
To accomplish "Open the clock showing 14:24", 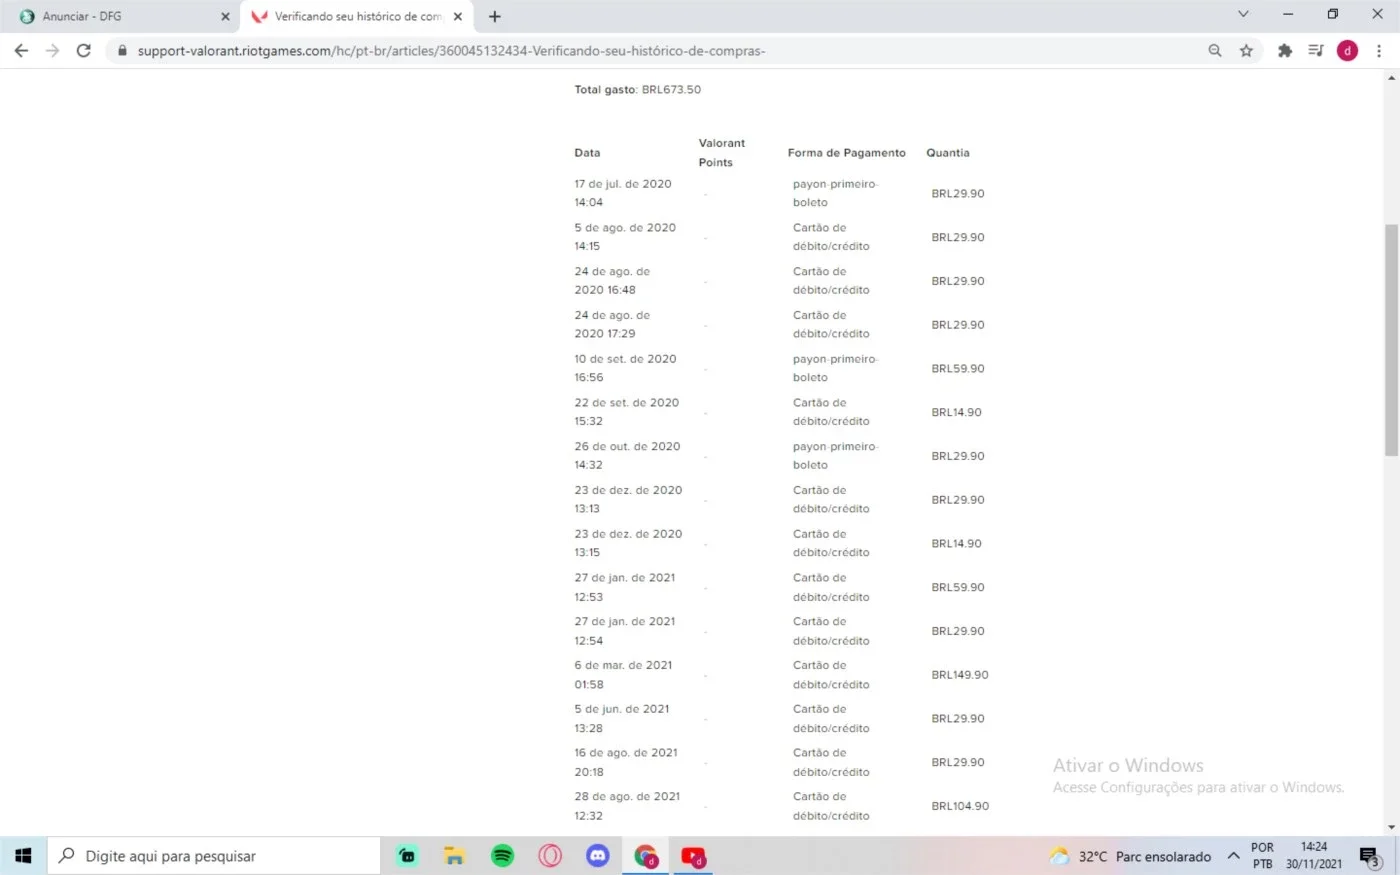I will tap(1314, 856).
